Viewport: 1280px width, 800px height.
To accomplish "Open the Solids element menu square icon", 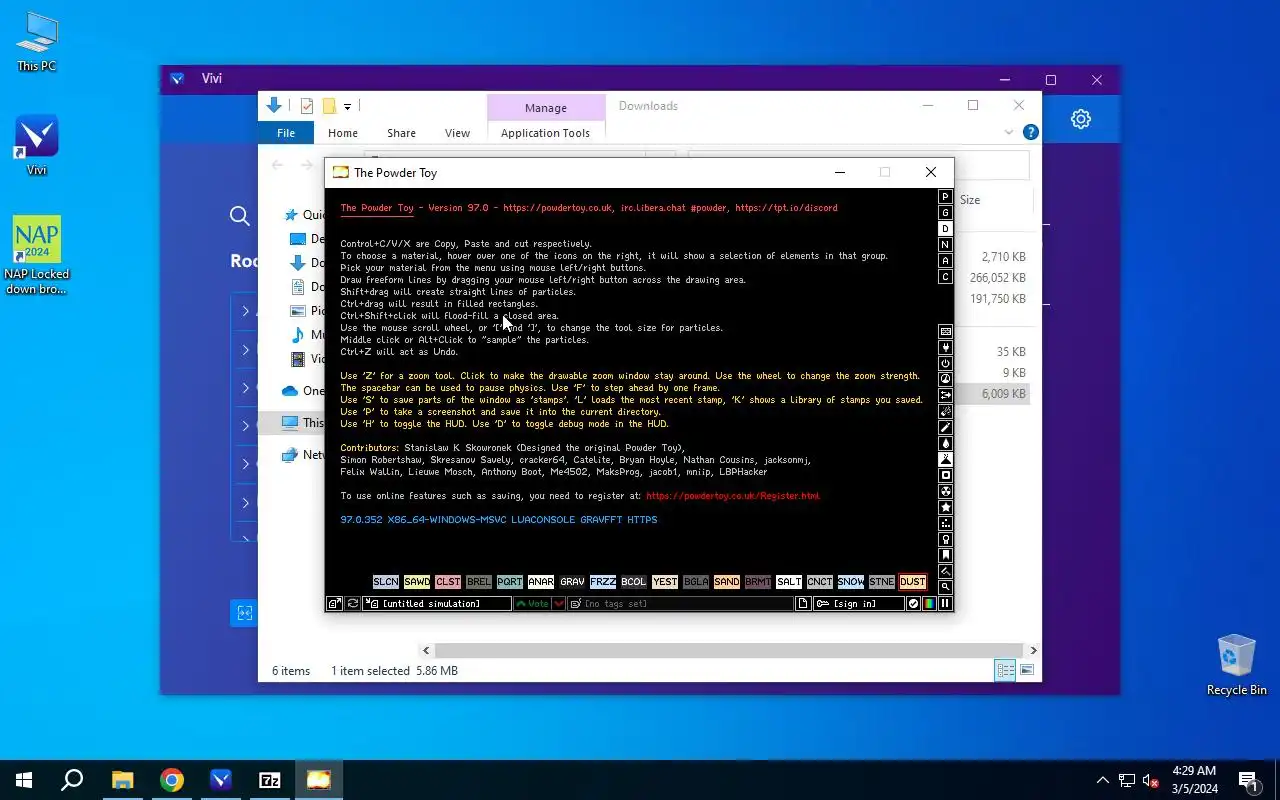I will click(945, 475).
